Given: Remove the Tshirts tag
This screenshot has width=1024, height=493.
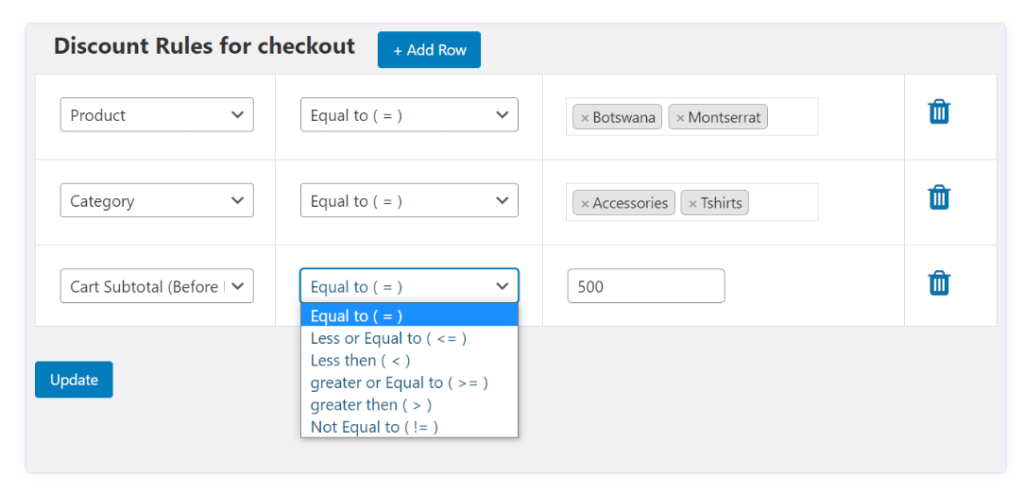Looking at the screenshot, I should click(x=692, y=203).
